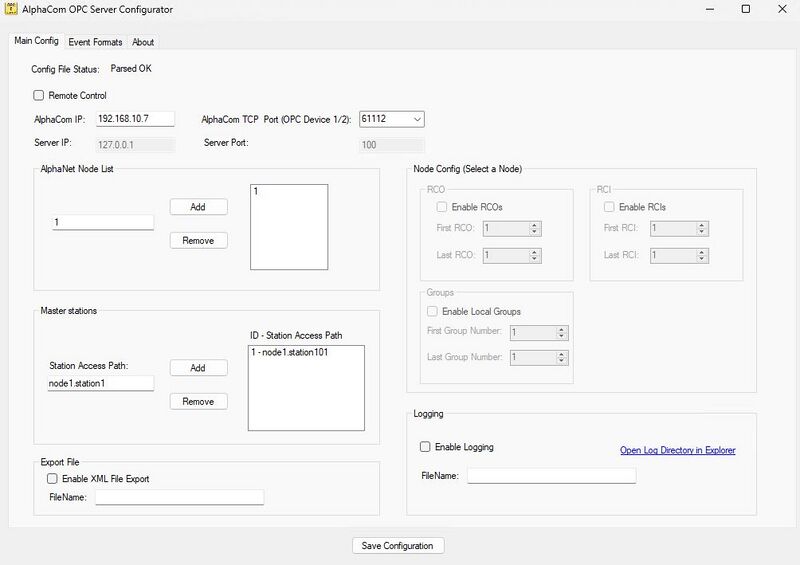Enable the Remote Control checkbox

39,96
